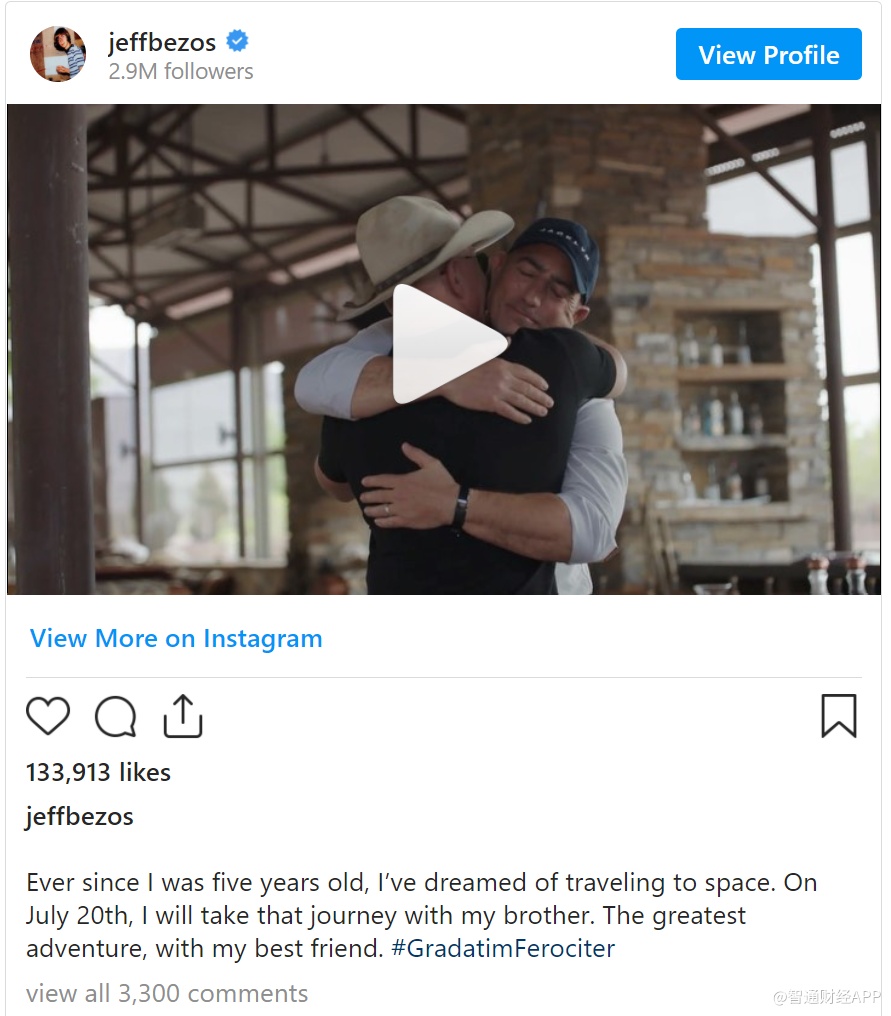891x1016 pixels.
Task: Open the #GradatimFerociter hashtag
Action: pos(503,949)
